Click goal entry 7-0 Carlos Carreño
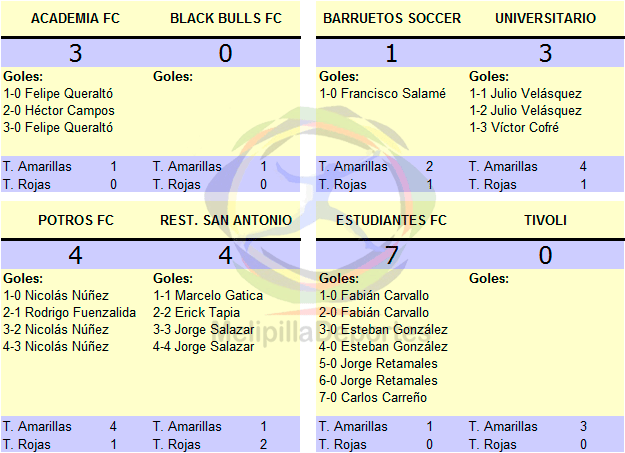Viewport: 625px width, 453px height. click(x=373, y=398)
